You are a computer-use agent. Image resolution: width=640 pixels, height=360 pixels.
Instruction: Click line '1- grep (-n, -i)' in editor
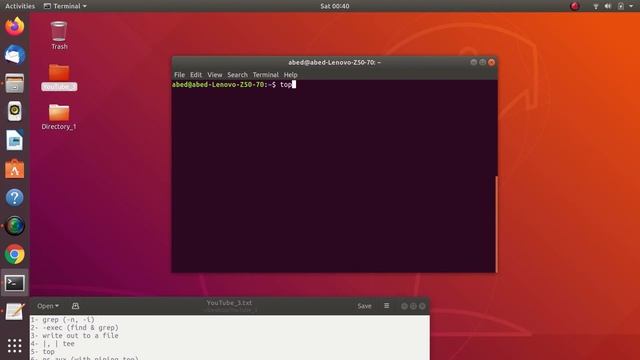point(62,320)
